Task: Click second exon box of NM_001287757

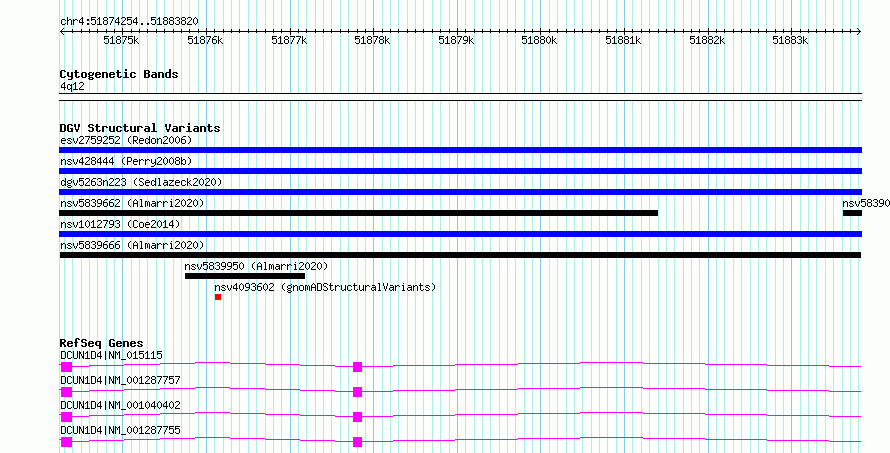Action: pyautogui.click(x=357, y=392)
